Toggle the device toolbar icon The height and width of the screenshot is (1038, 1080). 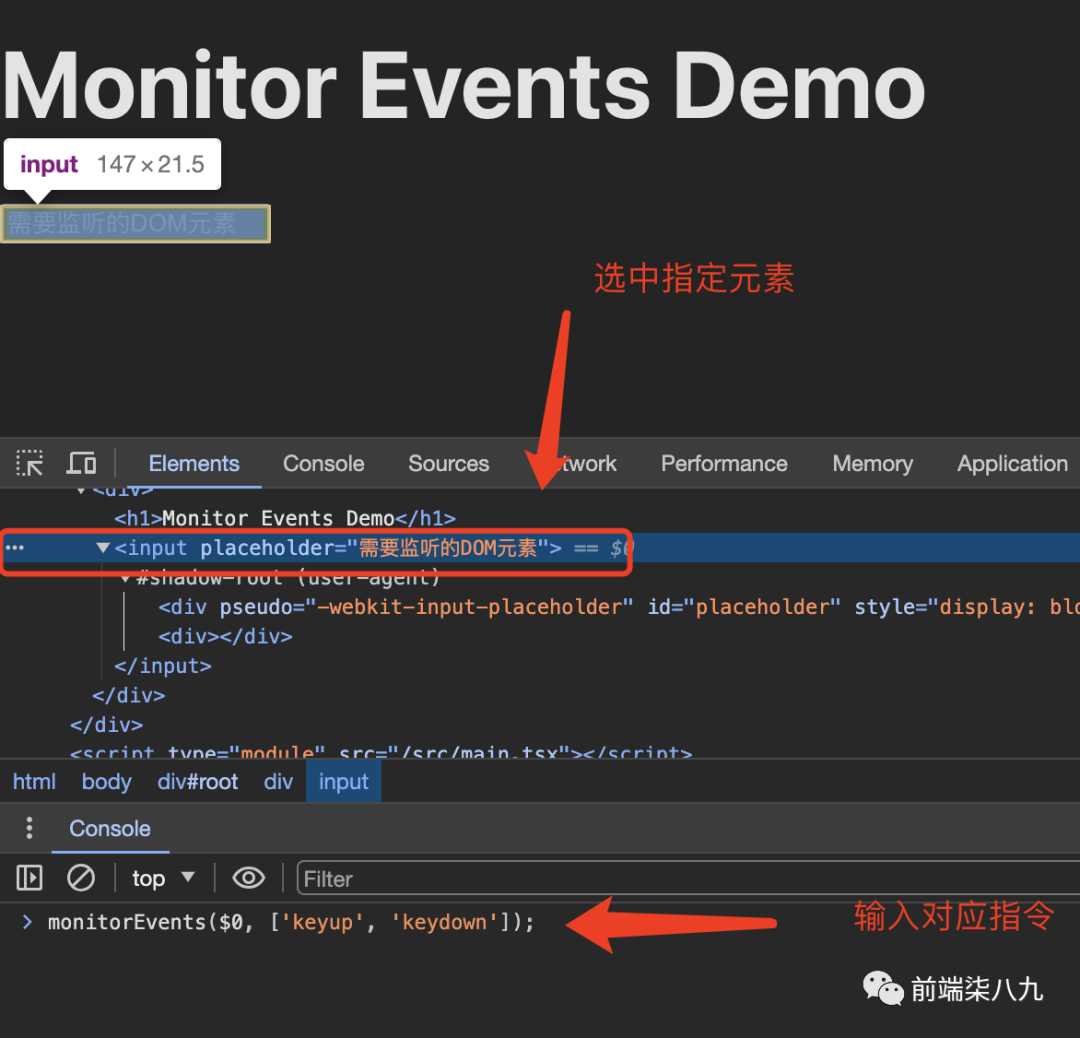click(81, 463)
